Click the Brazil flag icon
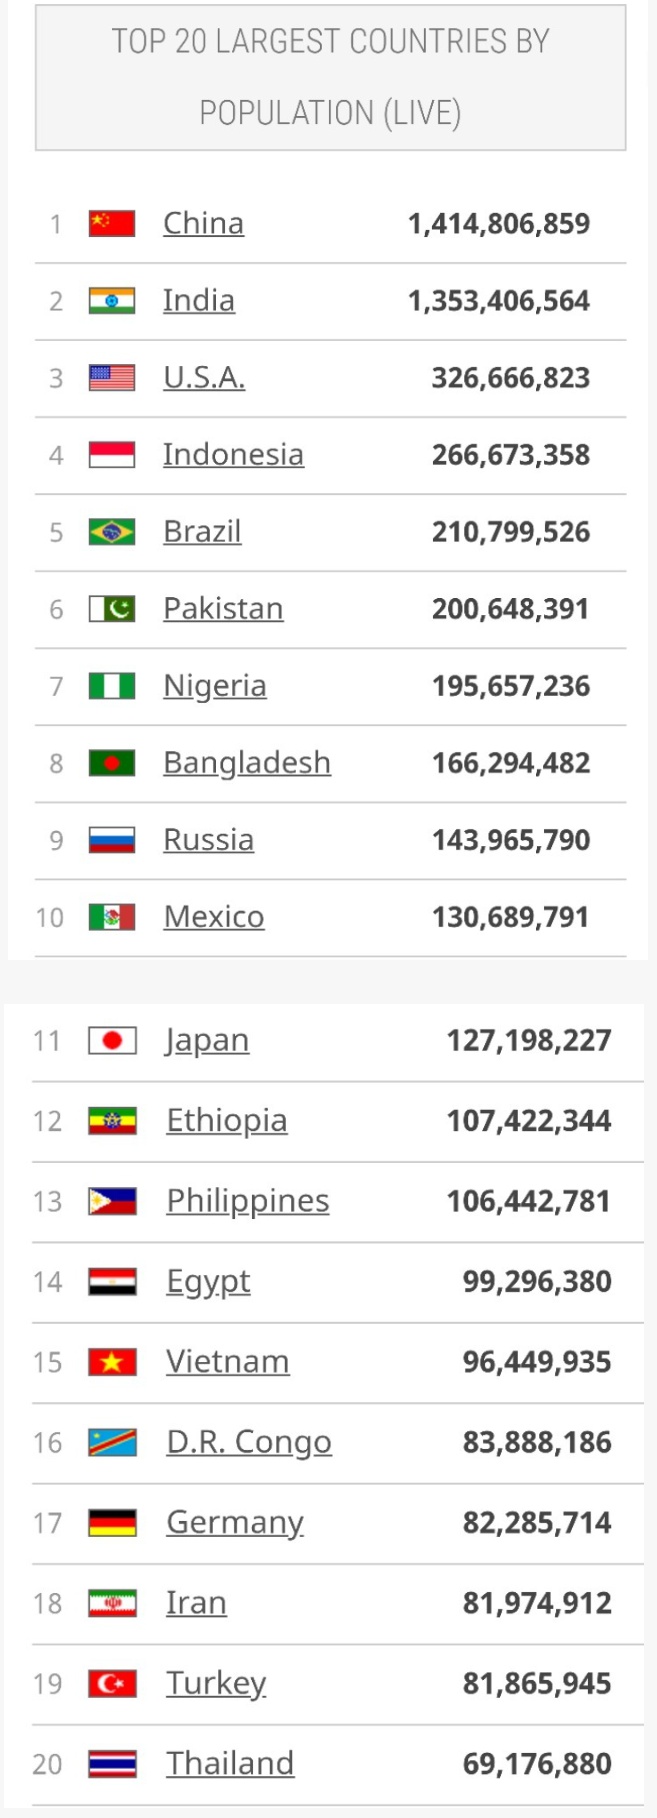Screen dimensions: 657x1818 112,531
